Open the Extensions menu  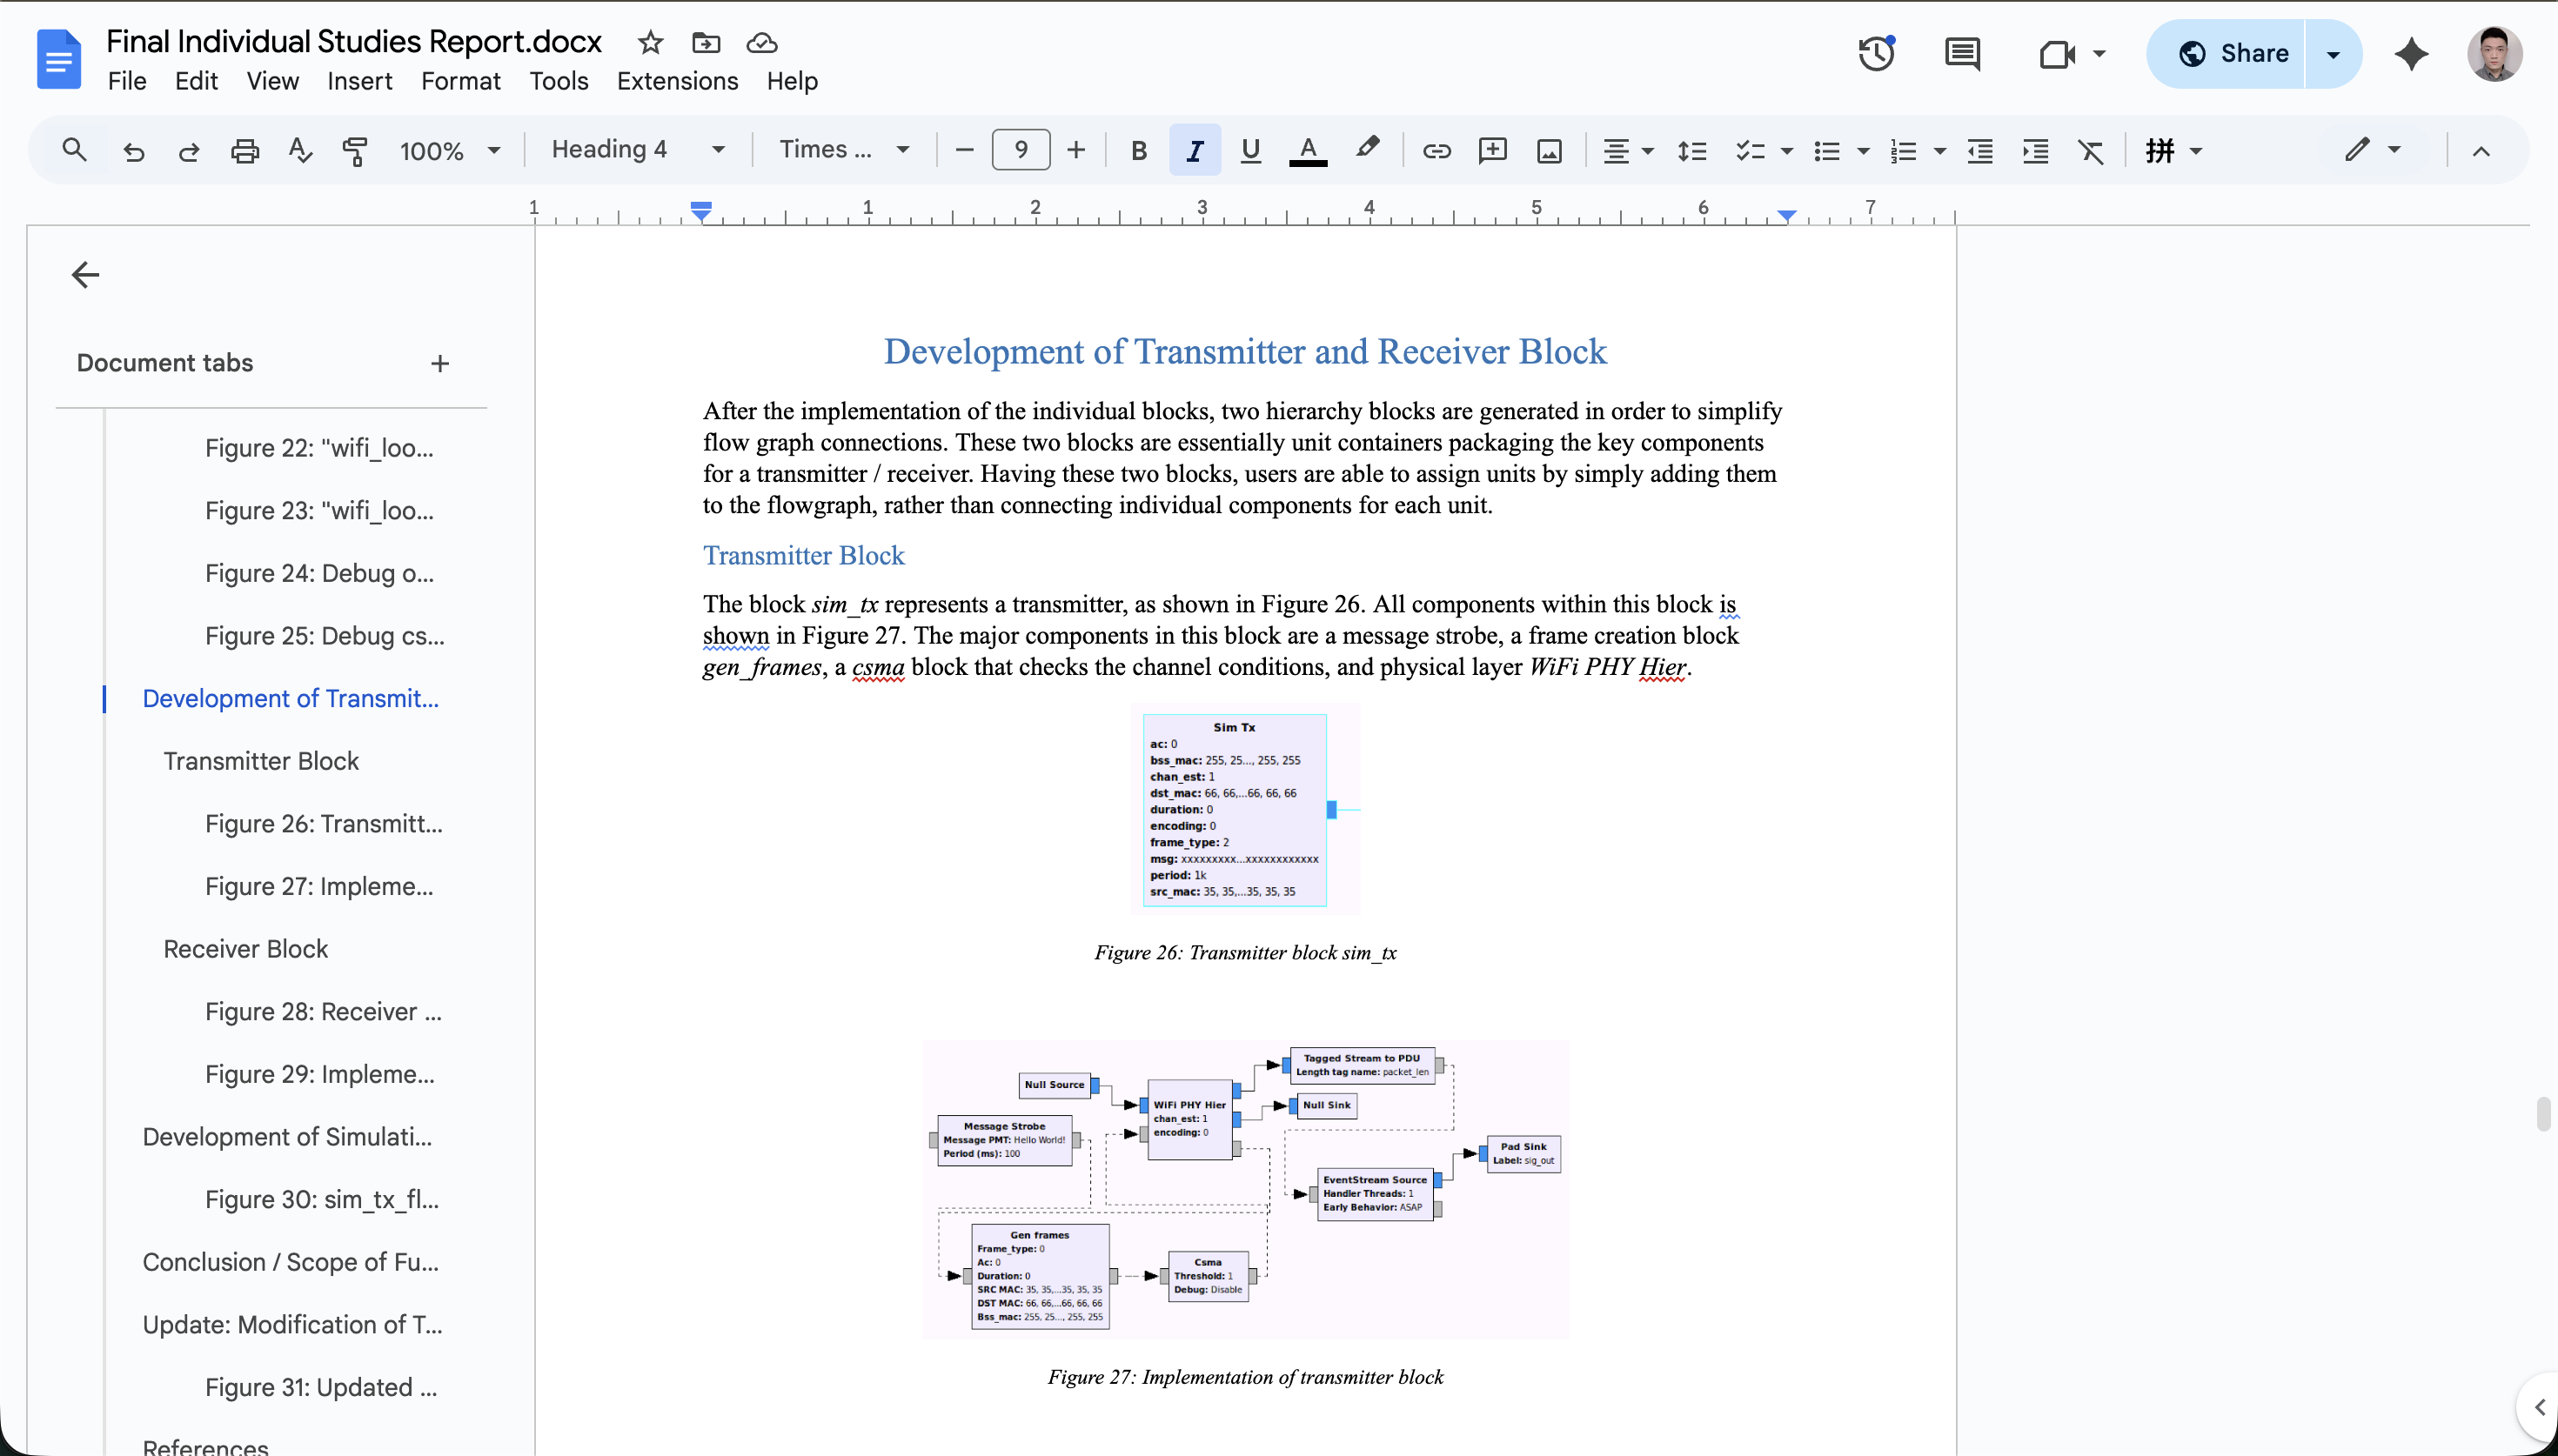(x=677, y=81)
